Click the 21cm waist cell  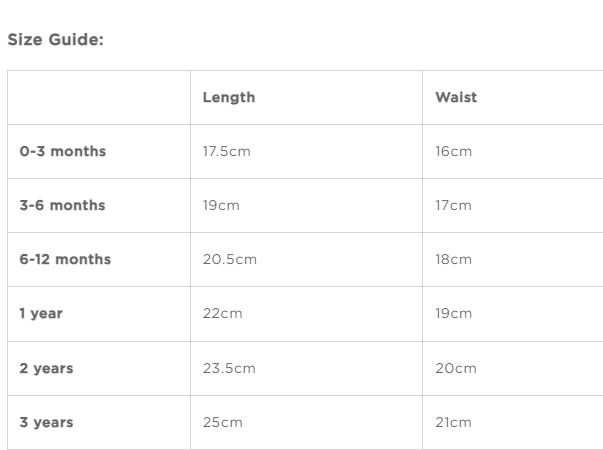453,422
